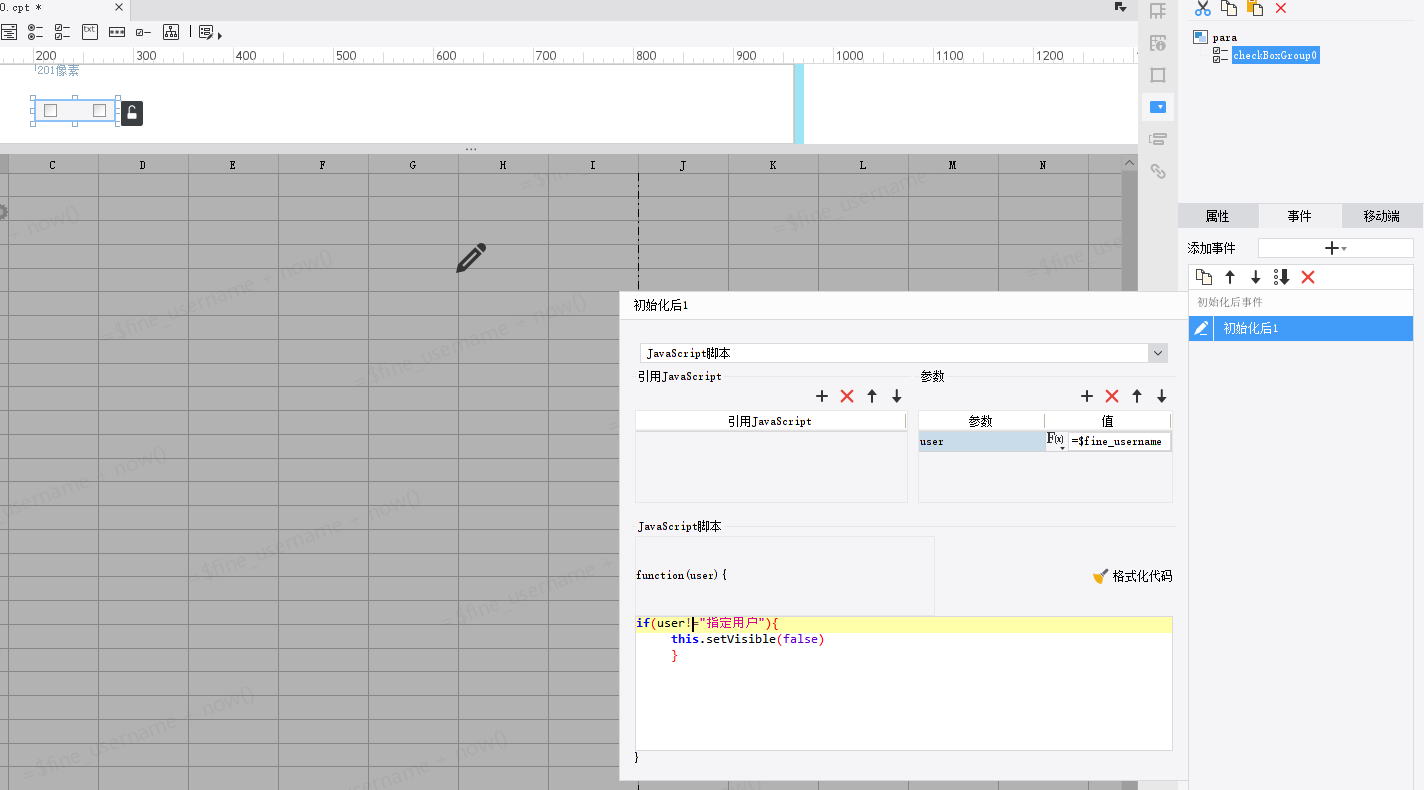Close the .cpt report tab
The height and width of the screenshot is (790, 1424).
(118, 8)
